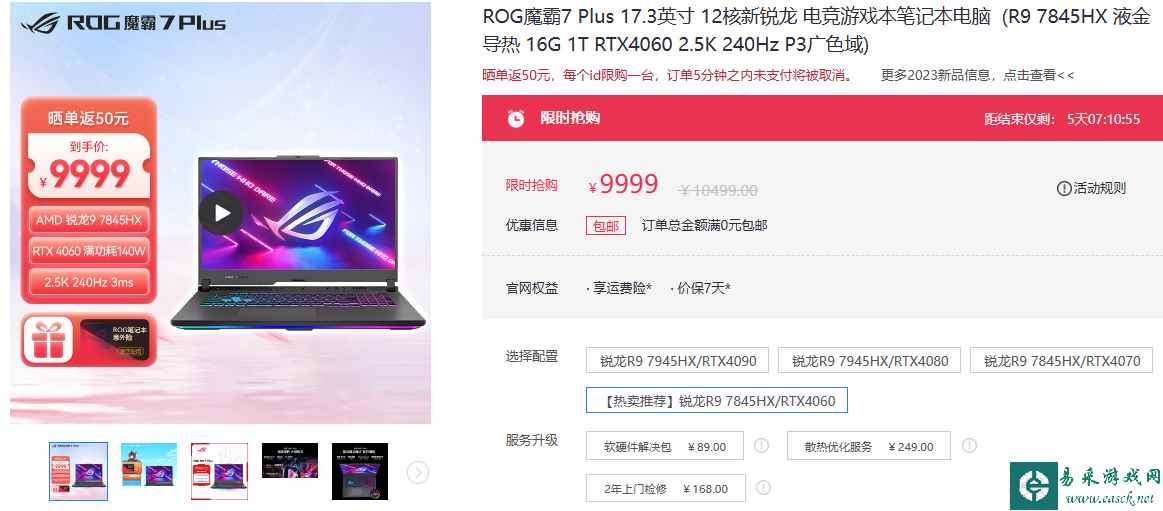
Task: Open 活动规则 info icon
Action: tap(1064, 188)
